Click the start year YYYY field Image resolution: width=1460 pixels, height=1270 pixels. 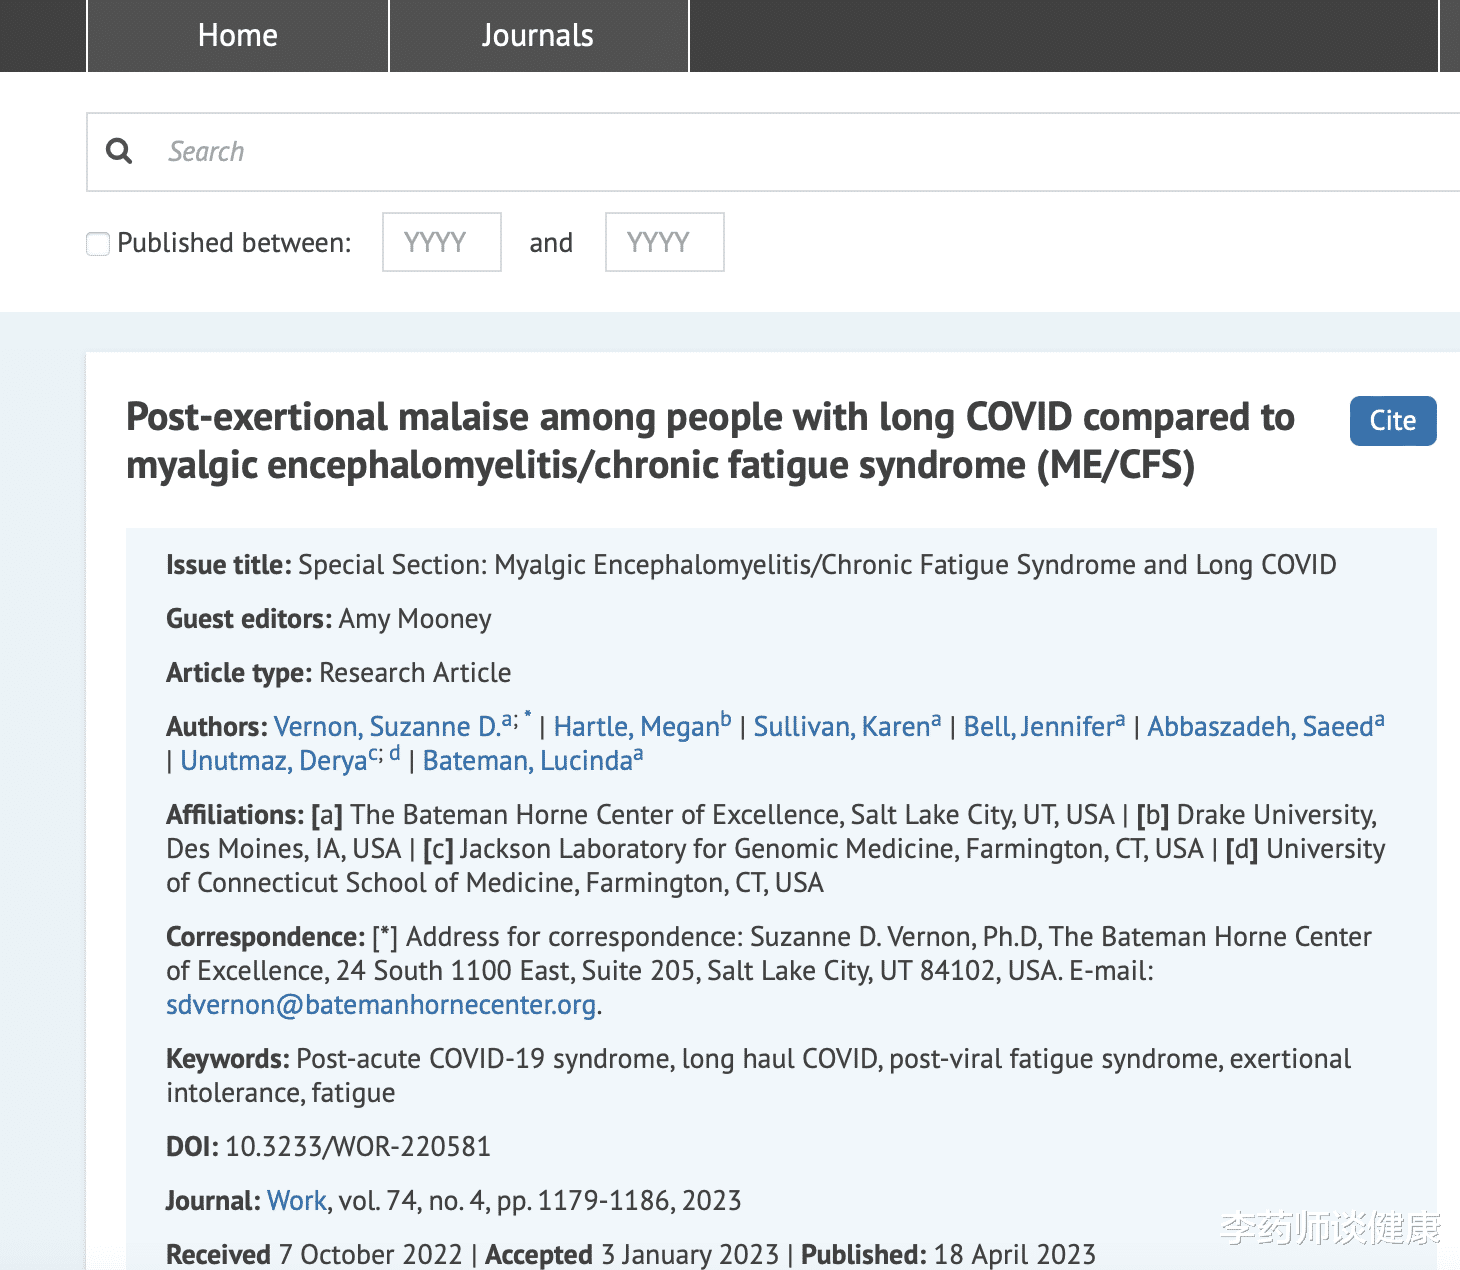point(441,242)
